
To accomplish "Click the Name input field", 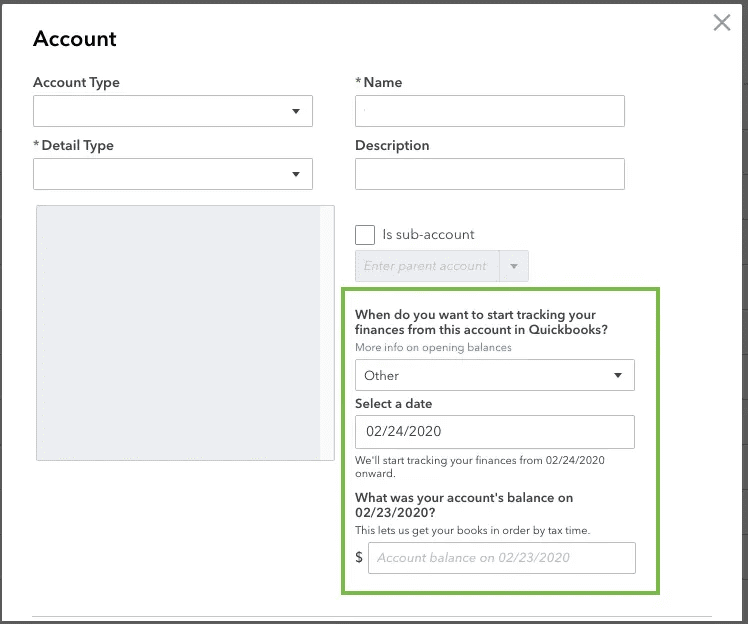I will (490, 111).
